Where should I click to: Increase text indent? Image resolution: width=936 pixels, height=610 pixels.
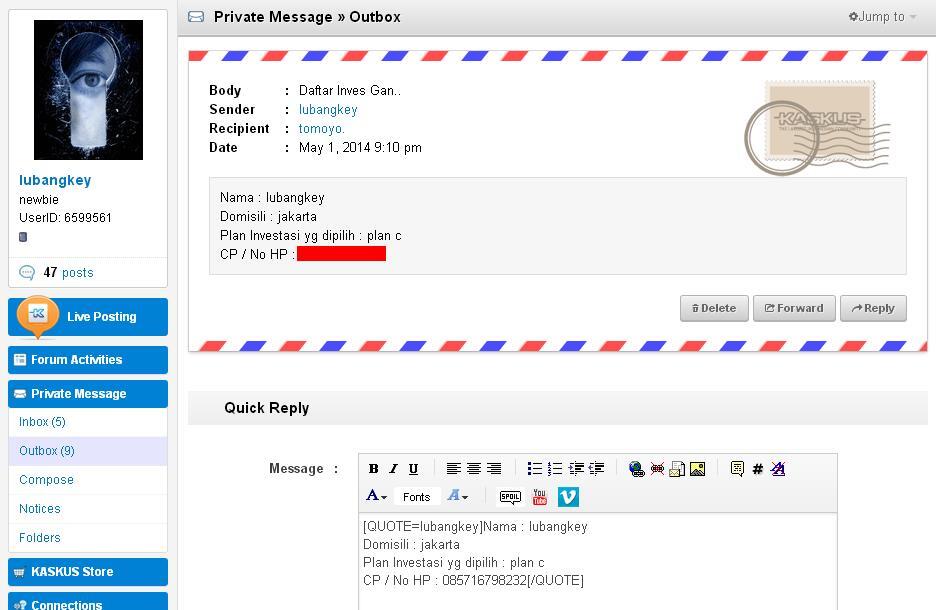576,469
